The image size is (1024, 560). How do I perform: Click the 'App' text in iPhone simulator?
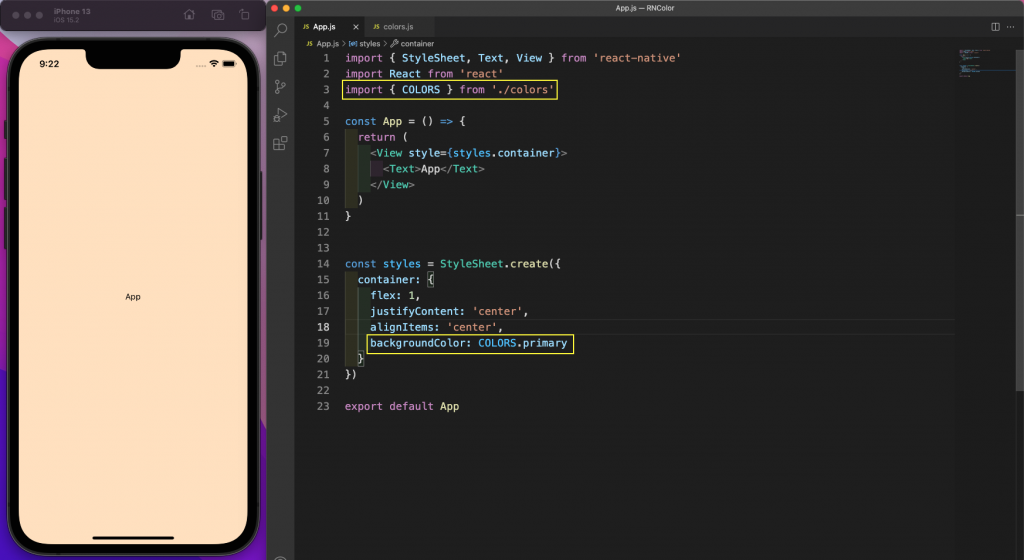(133, 297)
